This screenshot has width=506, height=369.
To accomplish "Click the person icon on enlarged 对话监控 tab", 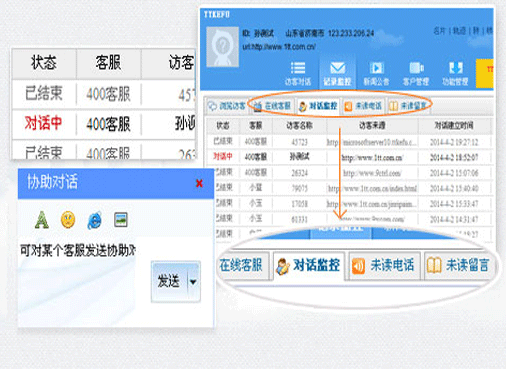I will [283, 267].
